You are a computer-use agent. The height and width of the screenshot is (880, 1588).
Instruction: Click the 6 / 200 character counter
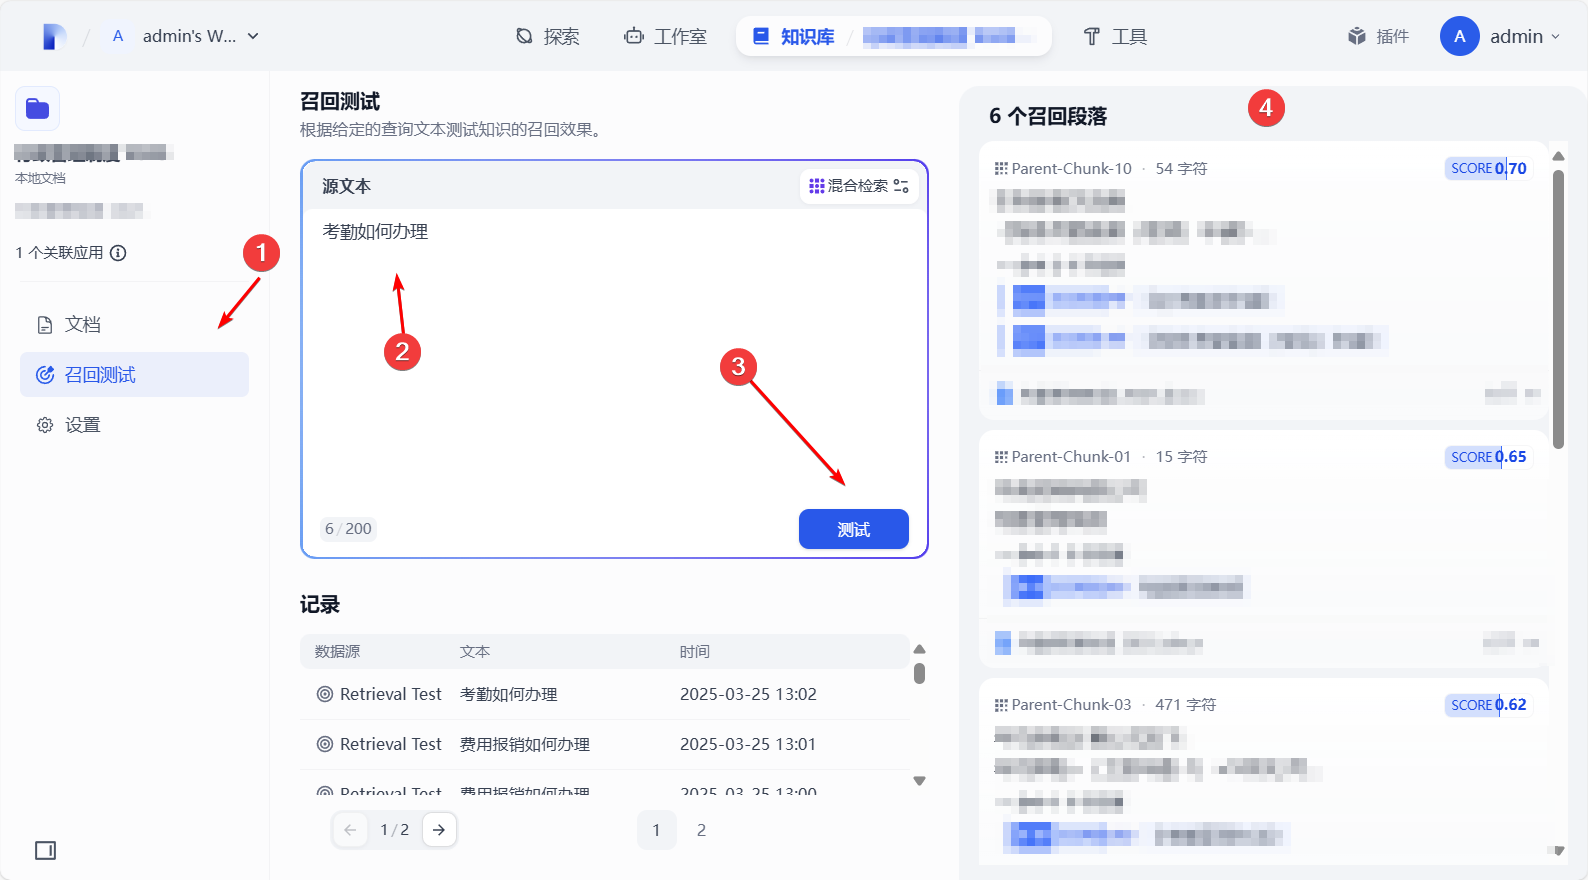pos(348,529)
